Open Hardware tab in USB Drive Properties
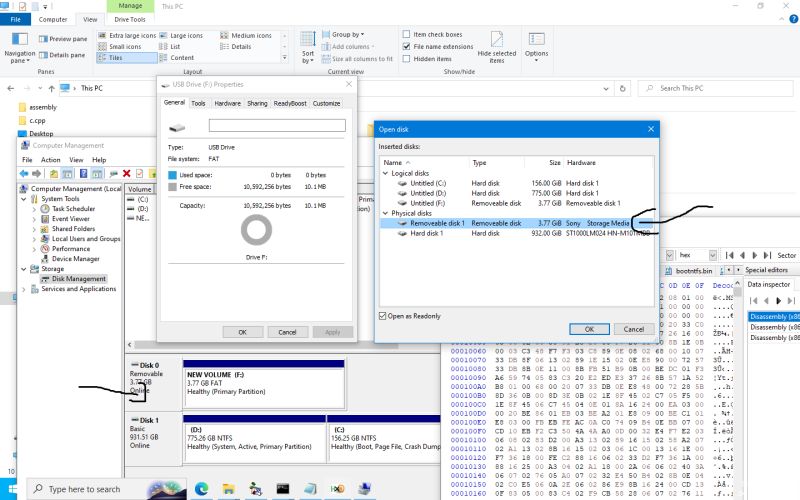The height and width of the screenshot is (500, 800). click(228, 103)
